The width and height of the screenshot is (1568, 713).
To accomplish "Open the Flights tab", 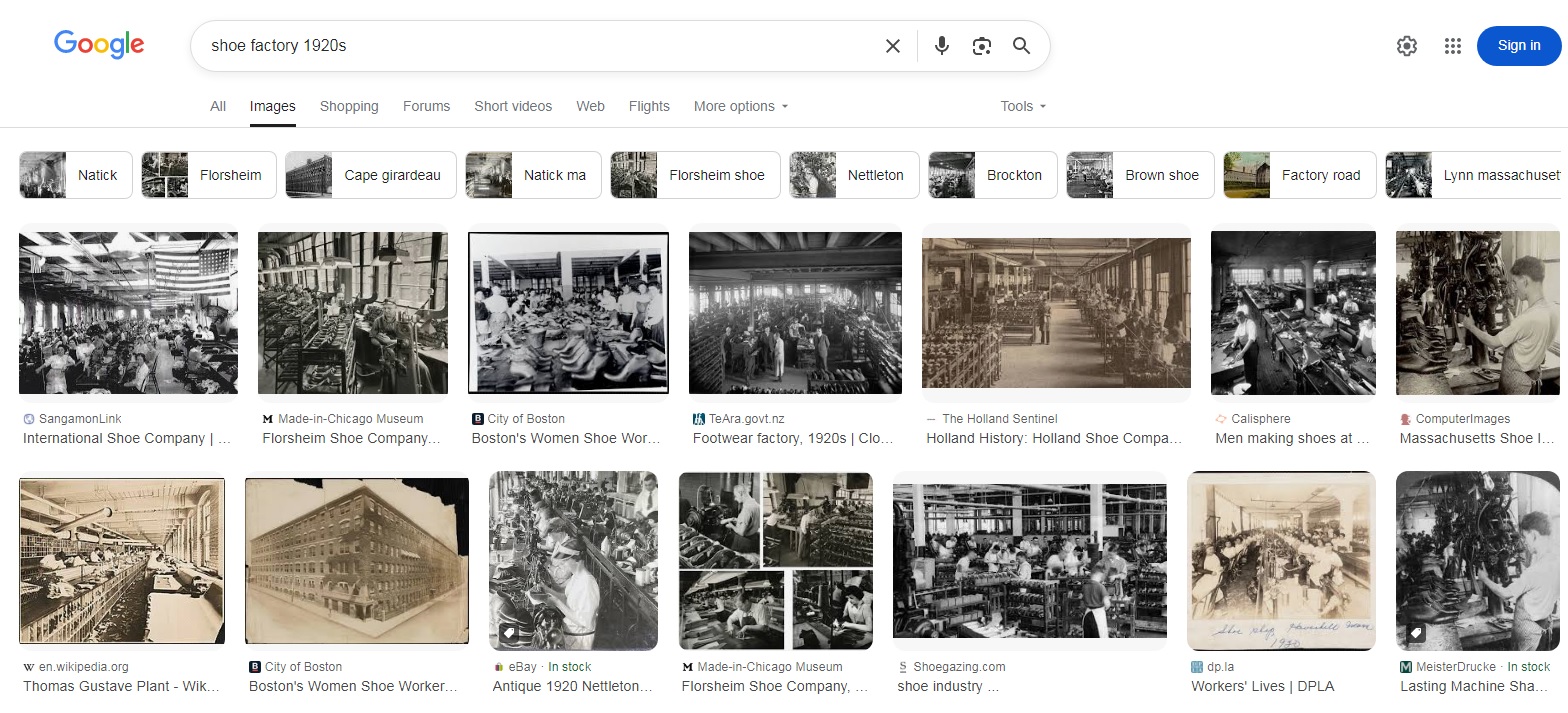I will [649, 106].
